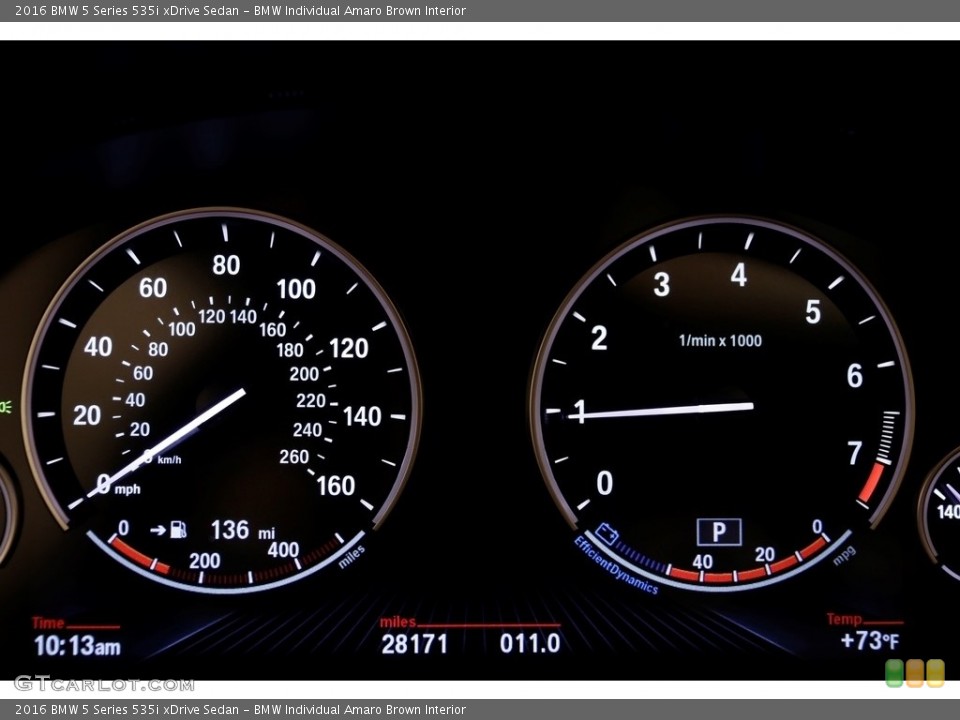960x720 pixels.
Task: Click the 400 mark on fuel range scale
Action: (x=283, y=550)
